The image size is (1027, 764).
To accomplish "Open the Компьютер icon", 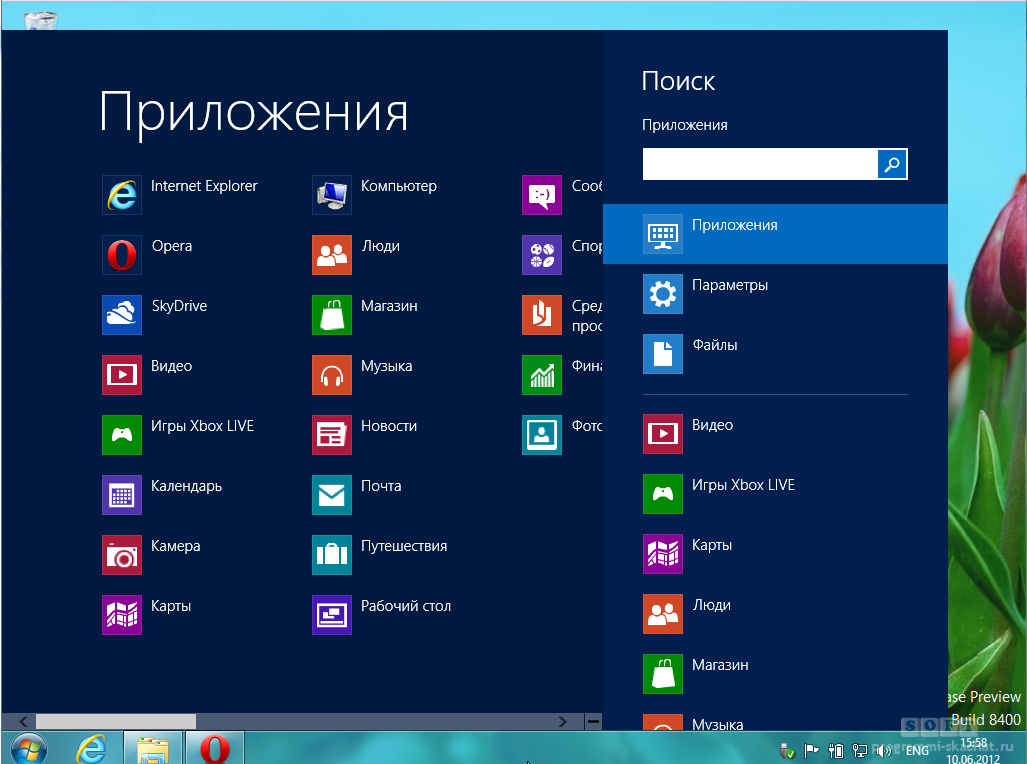I will click(x=331, y=195).
